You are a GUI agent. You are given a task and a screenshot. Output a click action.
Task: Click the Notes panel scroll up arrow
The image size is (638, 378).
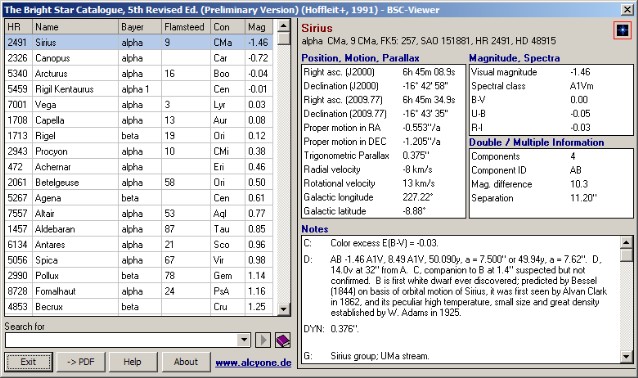tap(627, 243)
